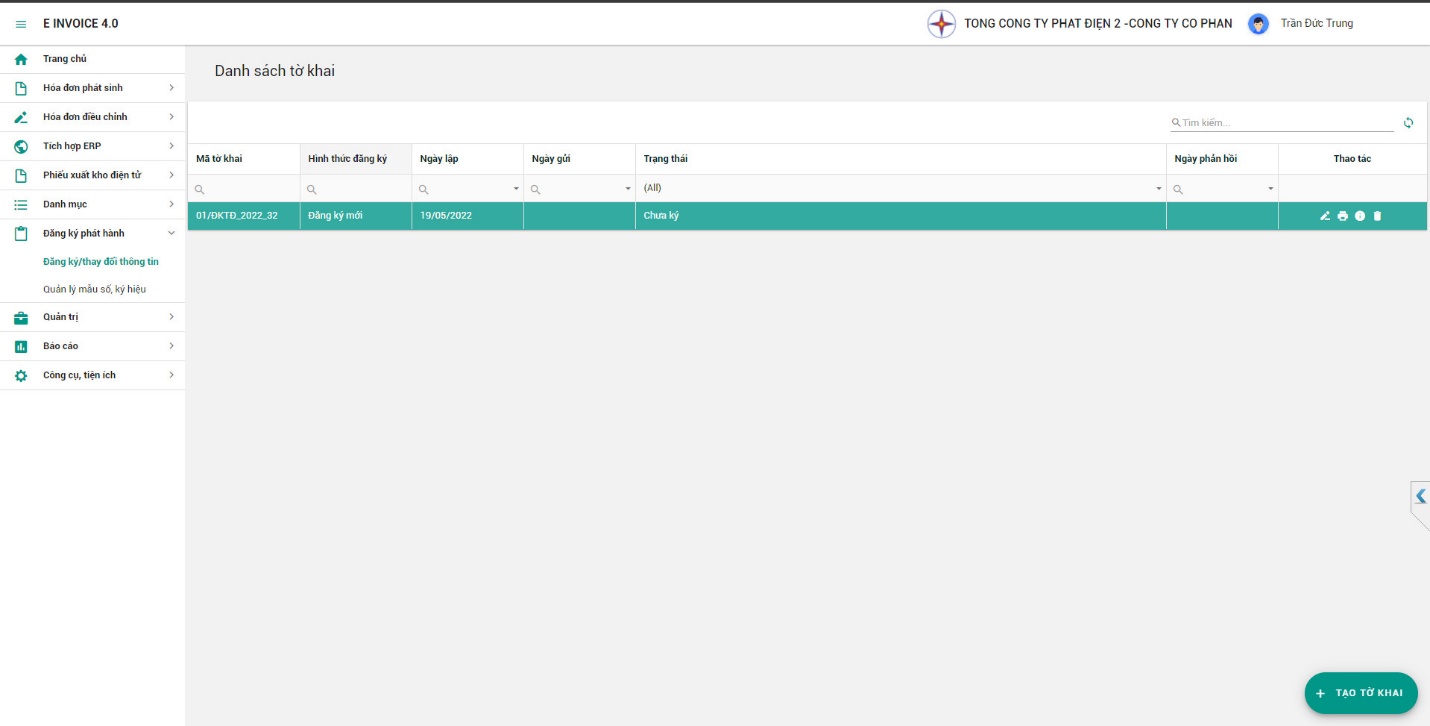Open Hóa đơn phát sinh menu

coord(92,88)
